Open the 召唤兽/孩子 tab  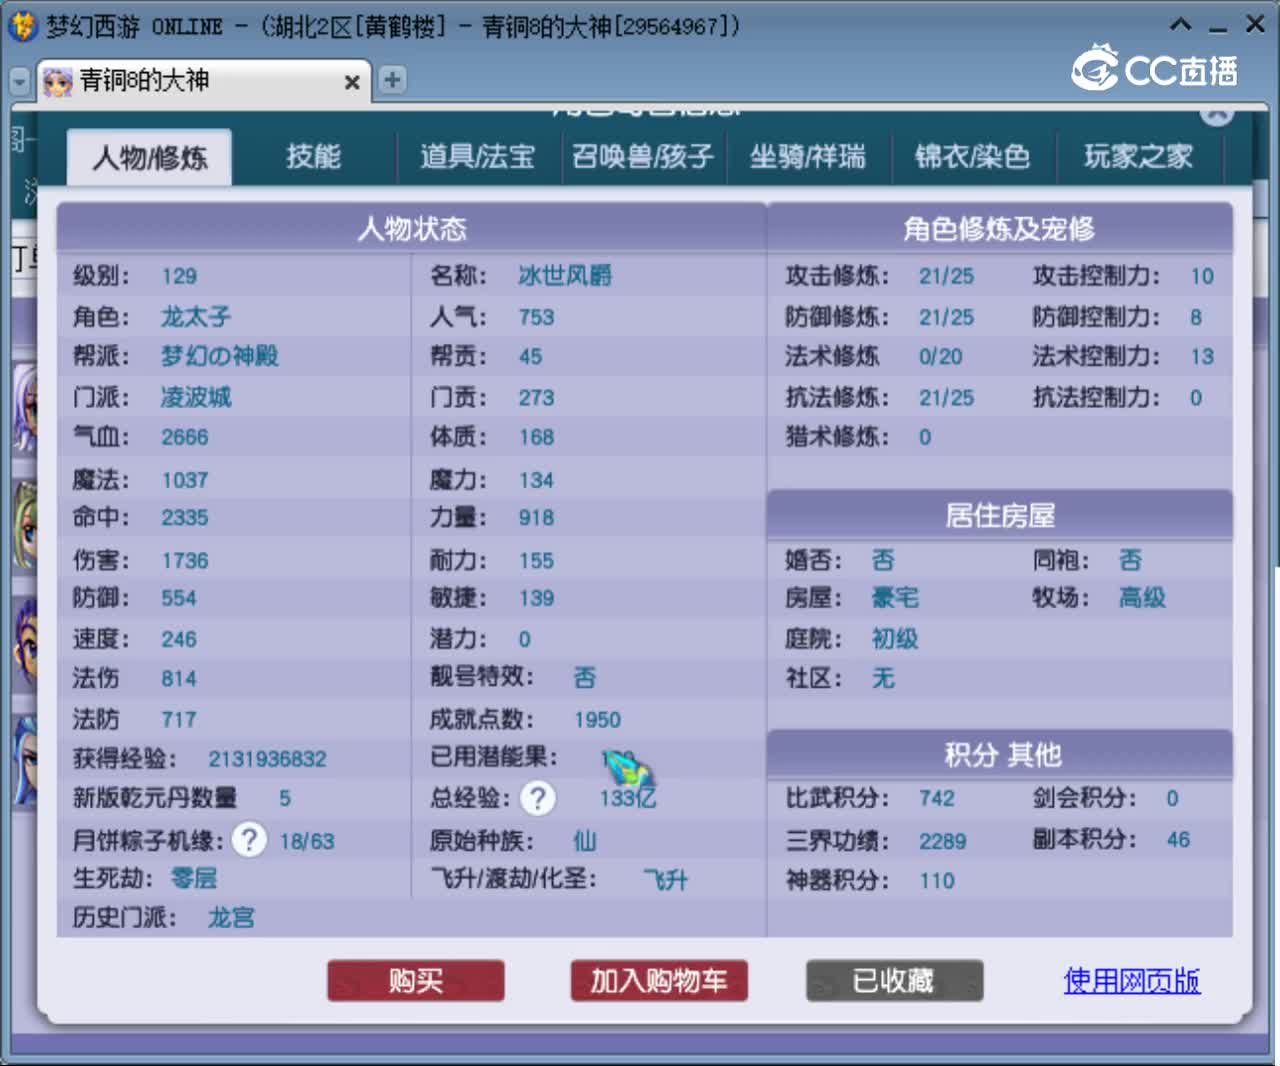[642, 156]
